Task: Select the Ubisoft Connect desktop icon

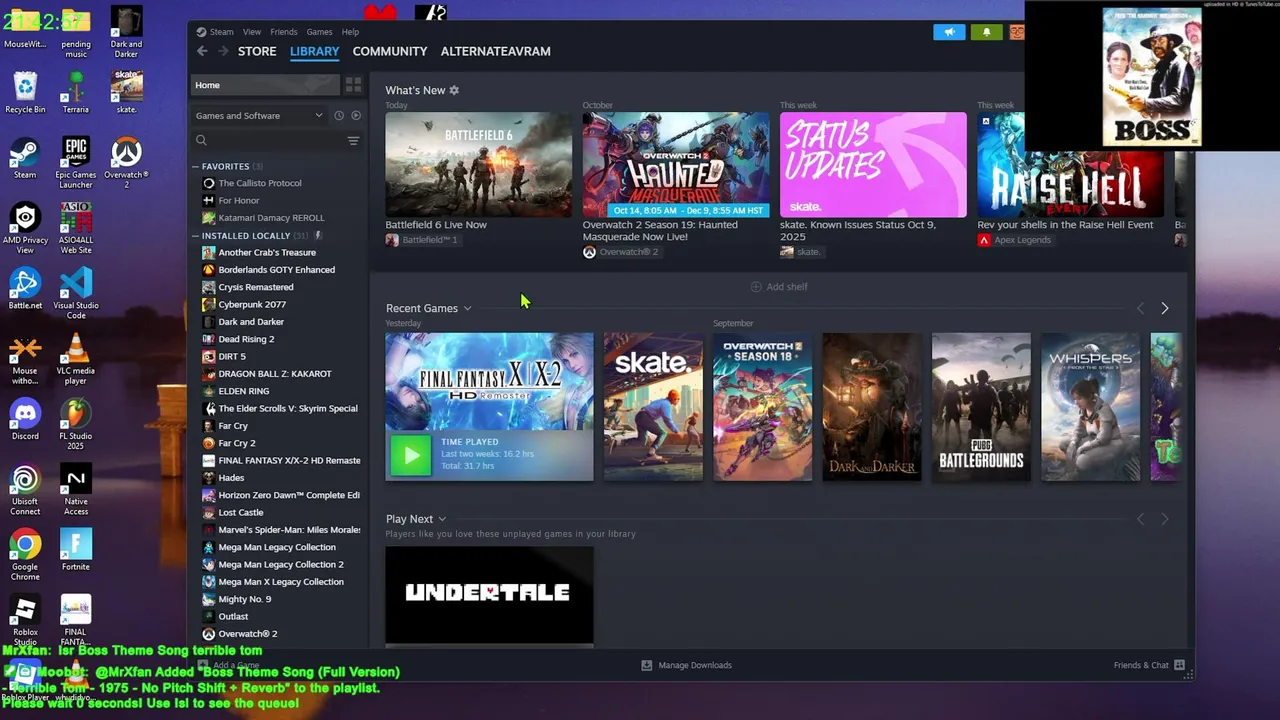Action: (25, 490)
